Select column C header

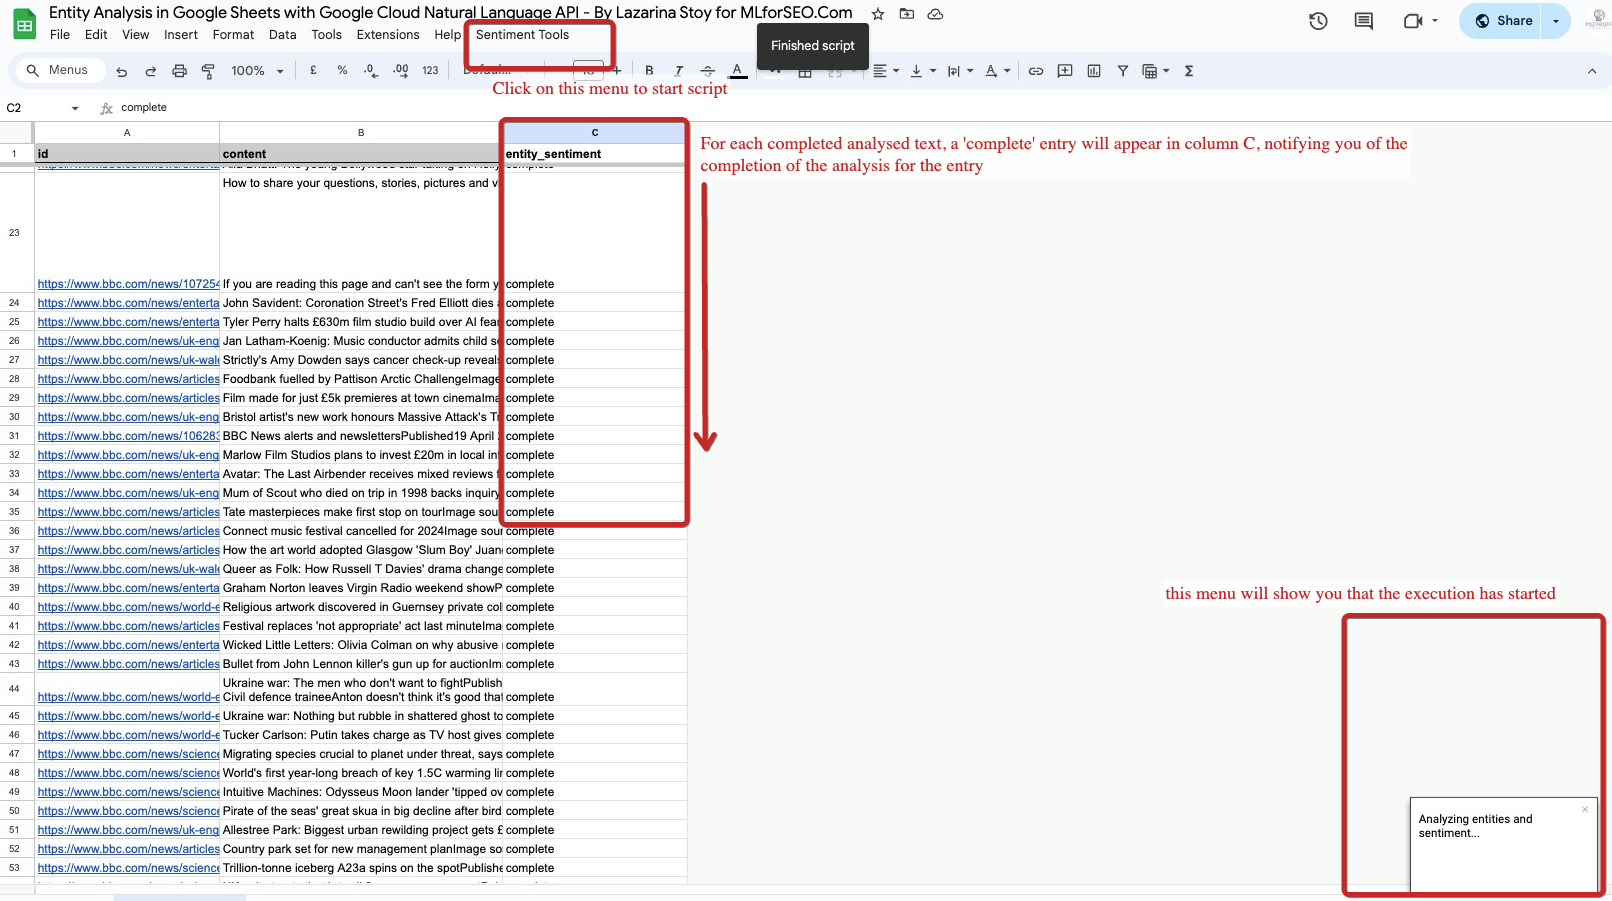(x=594, y=132)
